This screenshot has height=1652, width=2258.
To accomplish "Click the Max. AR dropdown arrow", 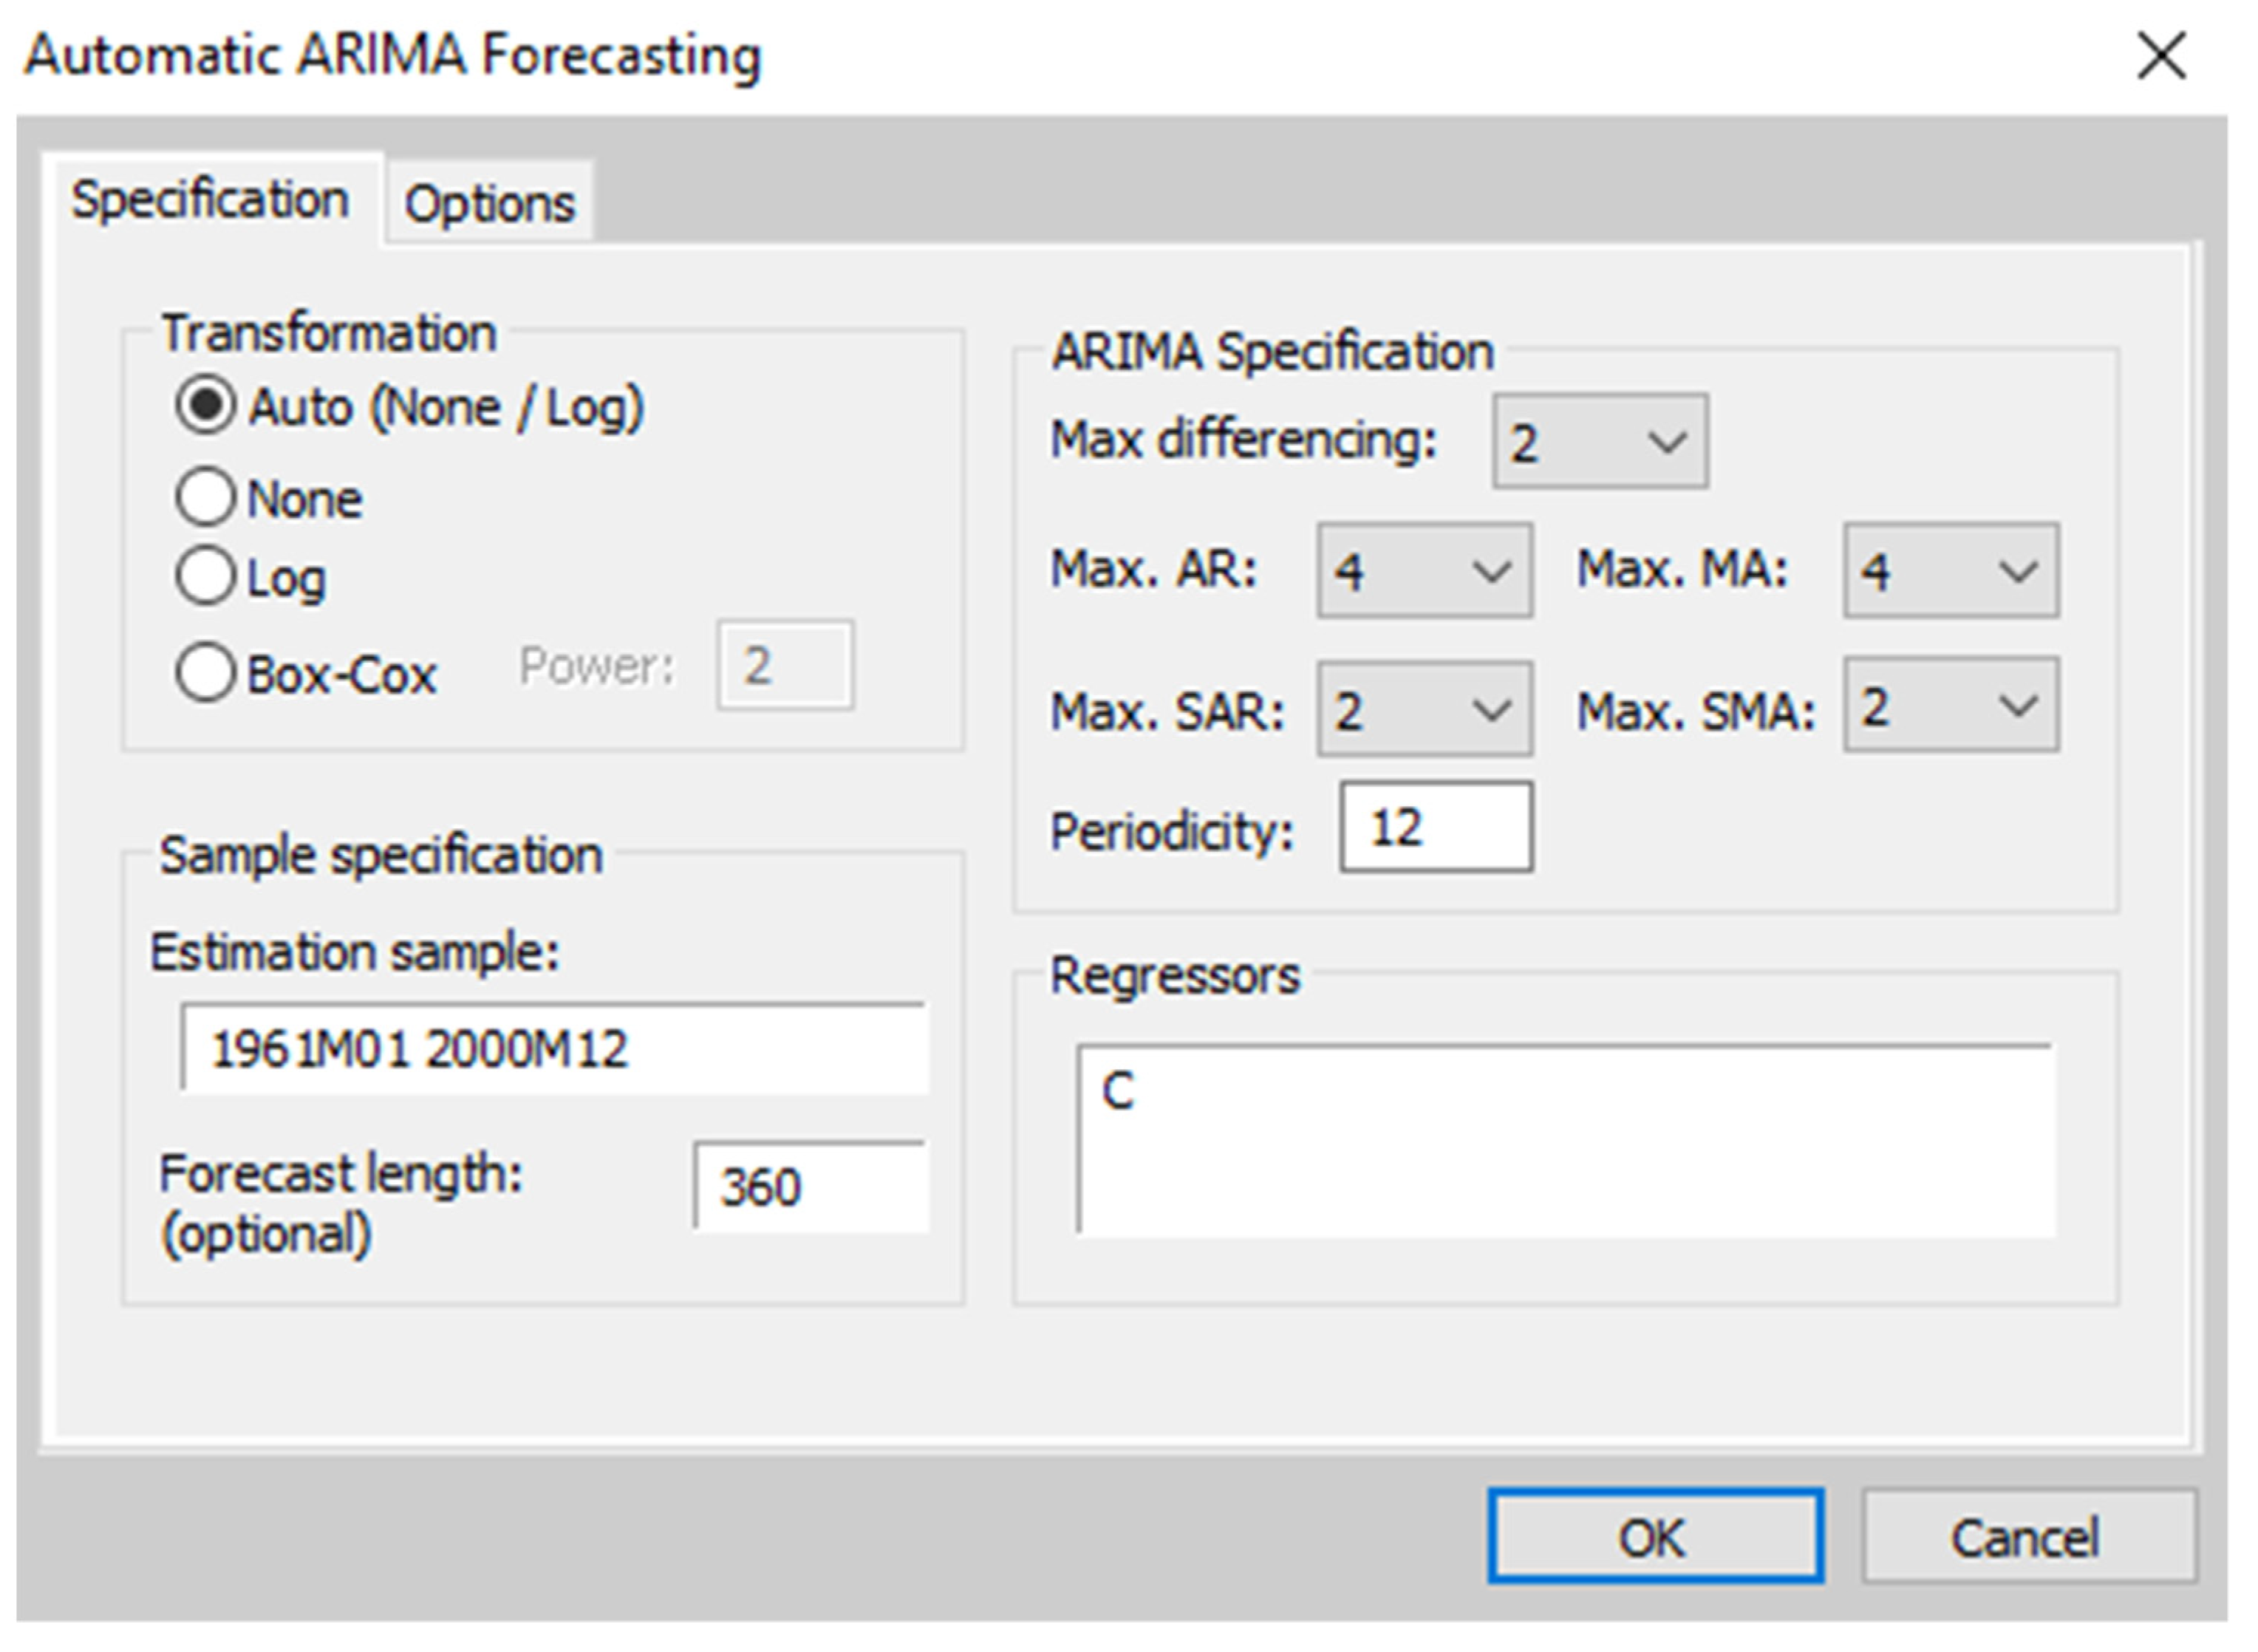I will click(1492, 571).
